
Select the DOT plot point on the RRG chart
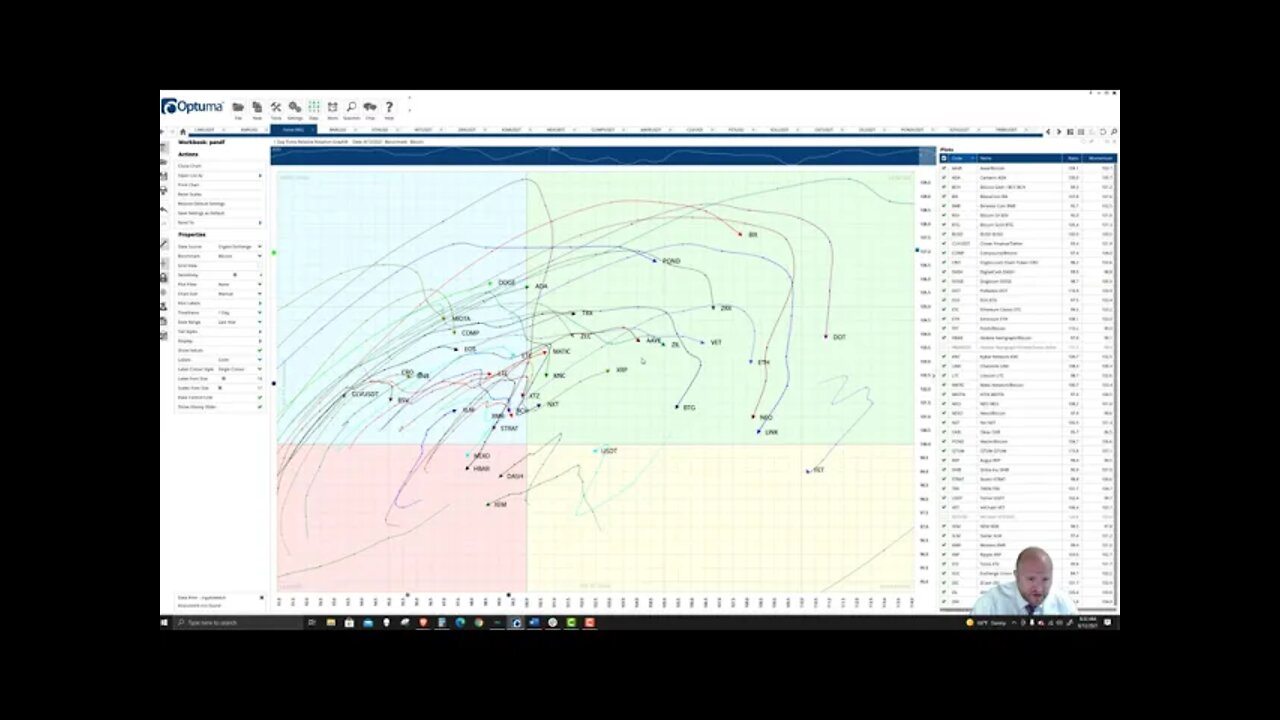pos(827,337)
